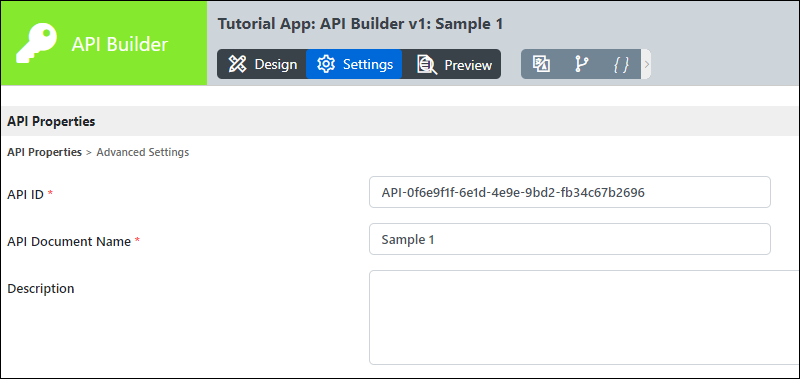Click the Settings gear icon
This screenshot has height=379, width=800.
[x=326, y=64]
